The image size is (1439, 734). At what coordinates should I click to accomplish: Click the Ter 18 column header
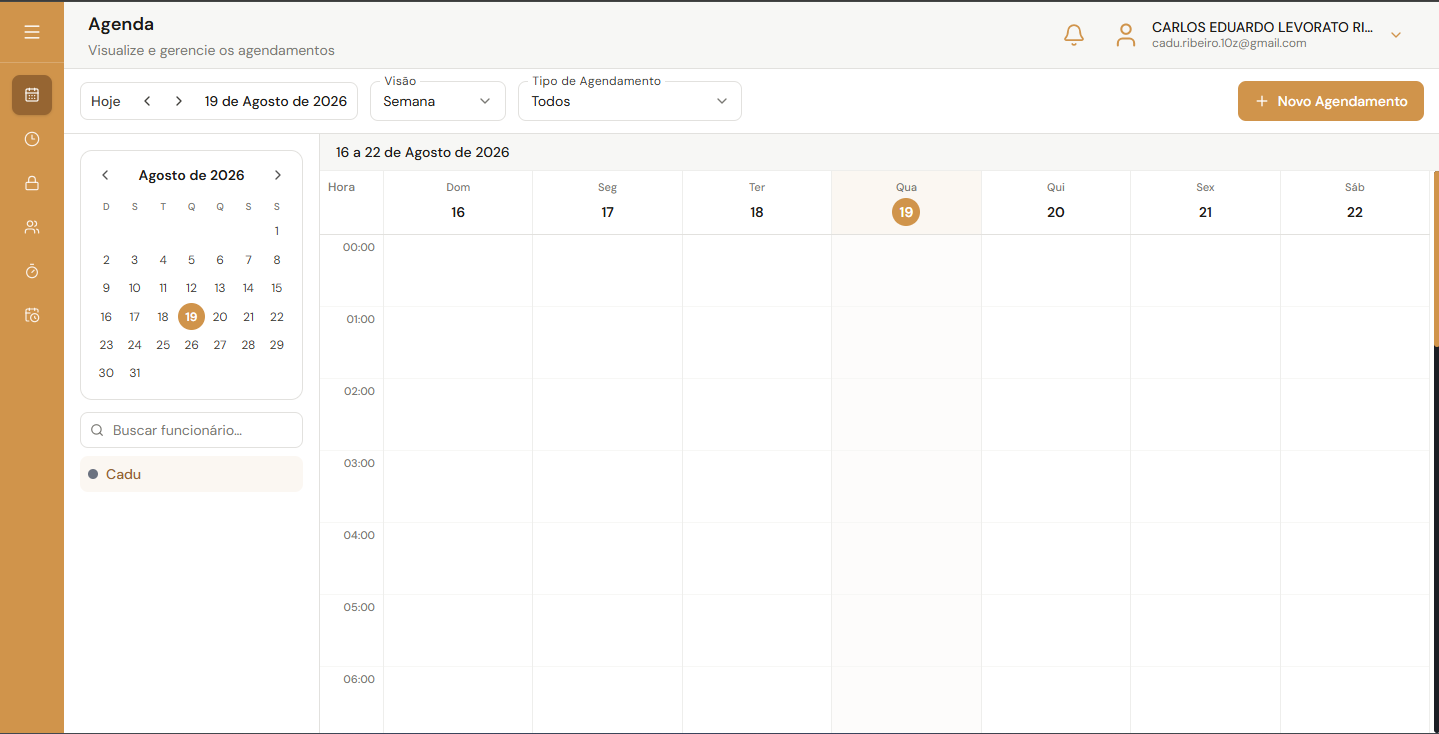click(x=757, y=202)
